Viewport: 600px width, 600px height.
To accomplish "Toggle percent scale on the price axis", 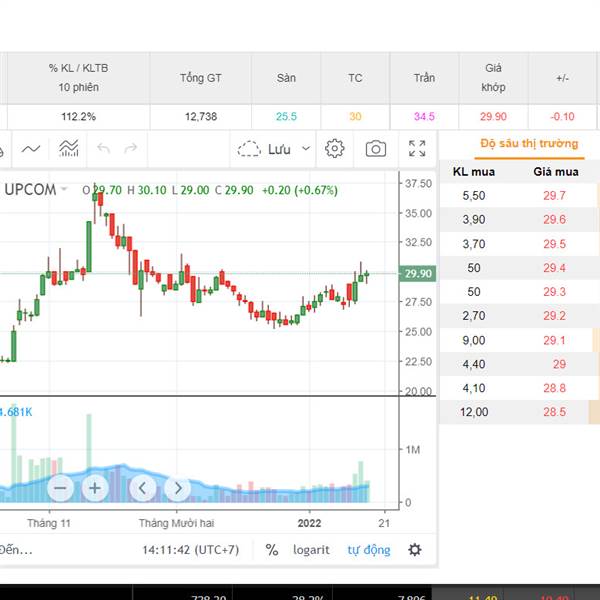I will point(272,549).
